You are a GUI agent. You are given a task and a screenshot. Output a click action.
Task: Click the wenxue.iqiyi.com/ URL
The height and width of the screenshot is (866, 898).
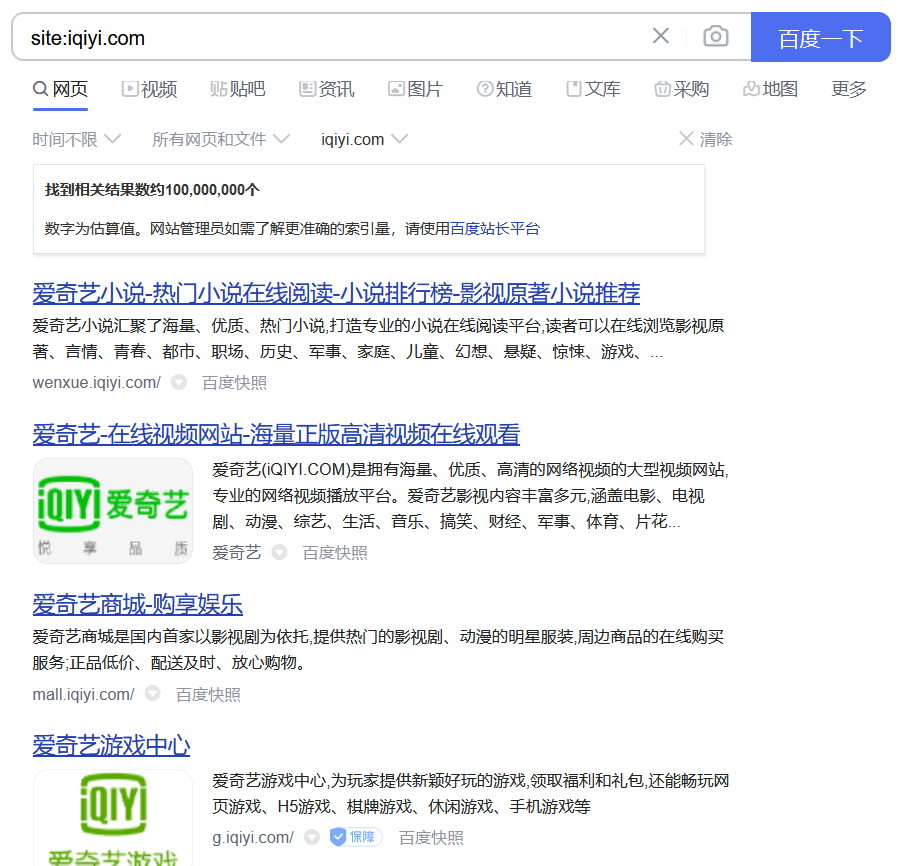(96, 382)
